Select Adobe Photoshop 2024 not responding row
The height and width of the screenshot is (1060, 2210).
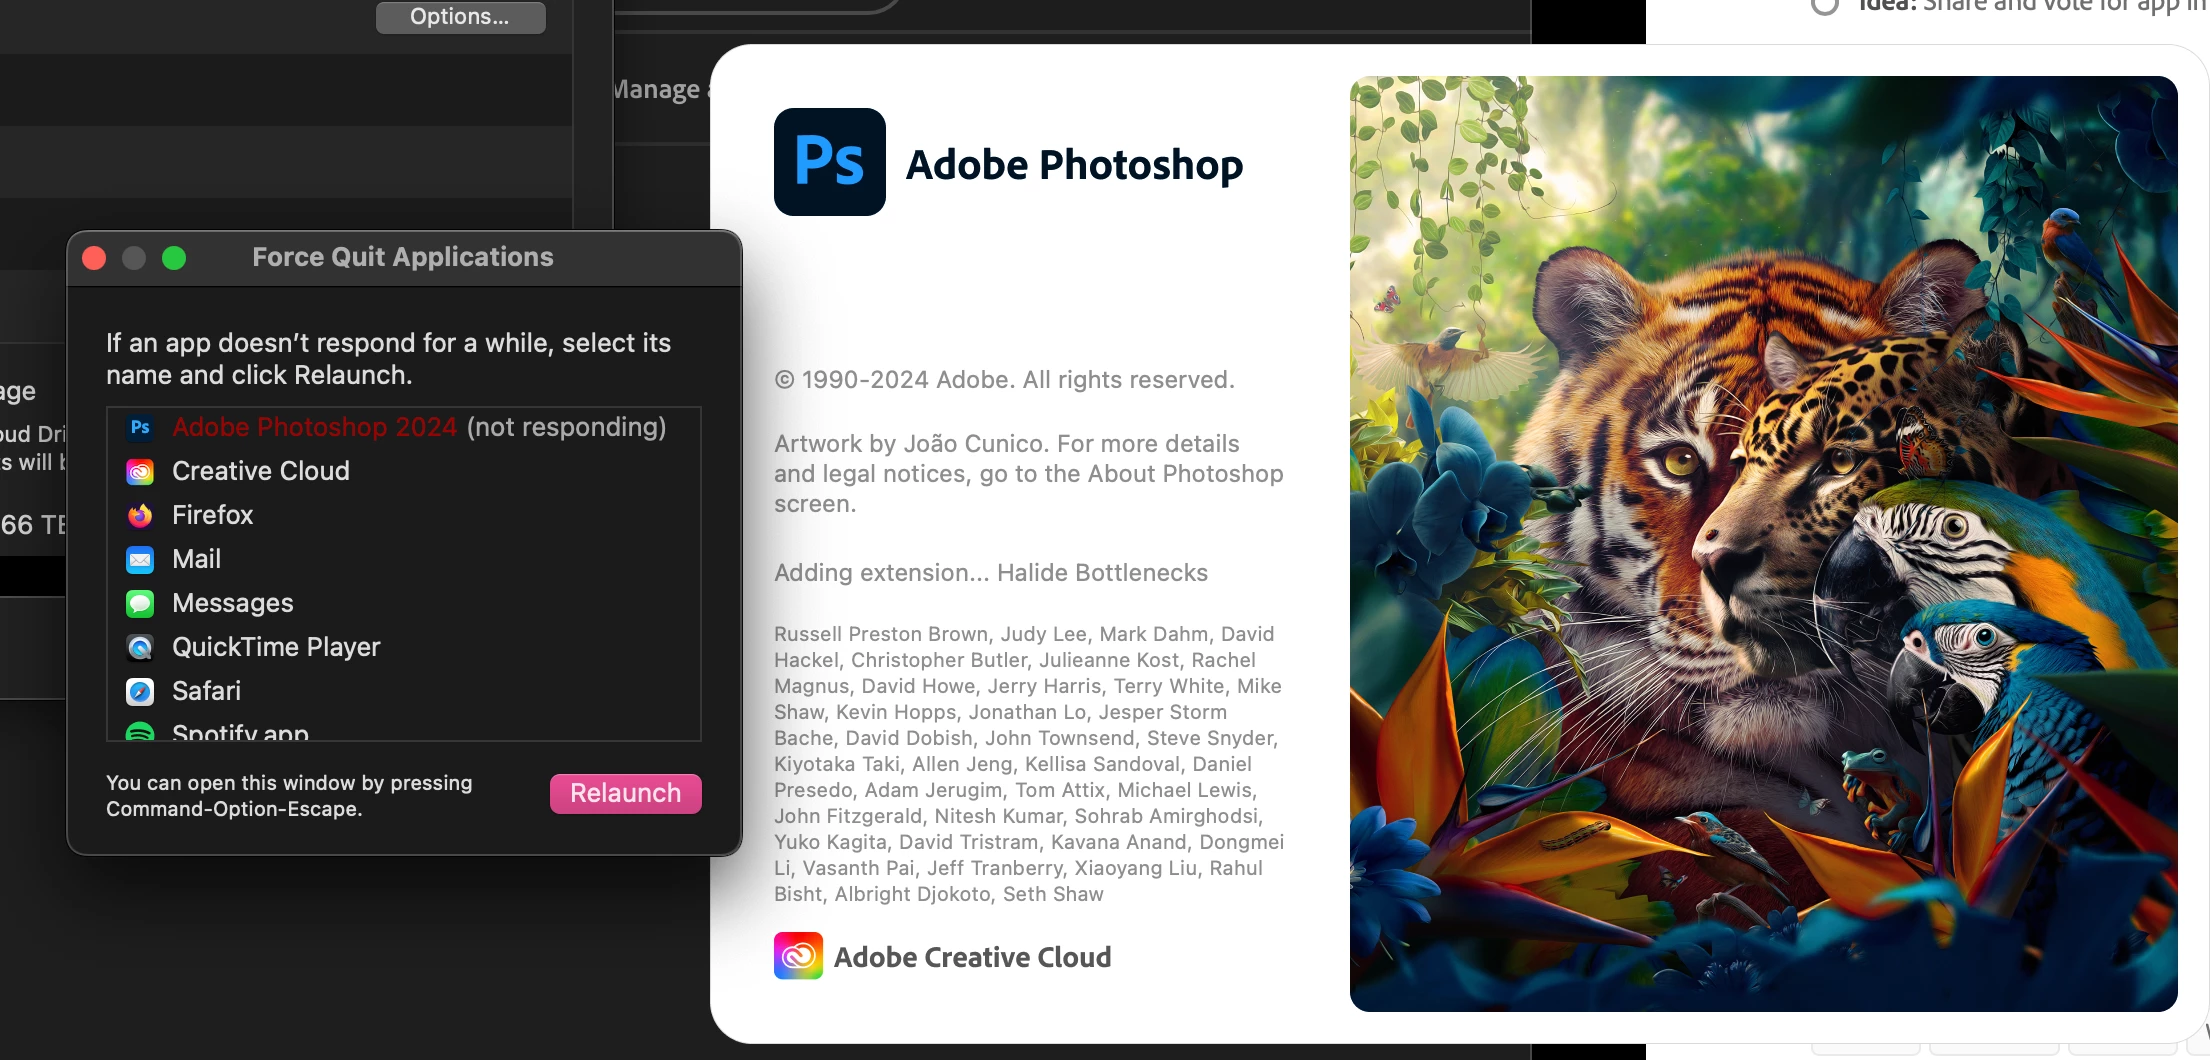pos(404,428)
